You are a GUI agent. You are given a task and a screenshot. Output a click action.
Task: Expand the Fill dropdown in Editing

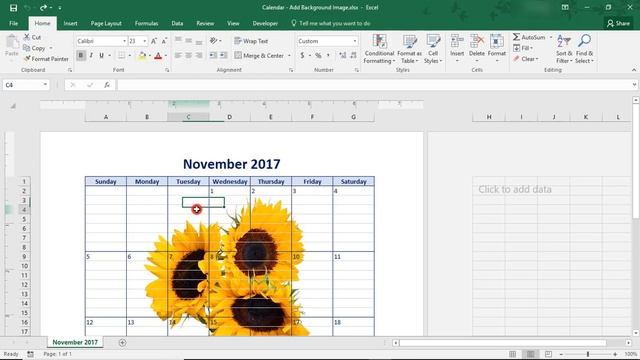pyautogui.click(x=531, y=48)
